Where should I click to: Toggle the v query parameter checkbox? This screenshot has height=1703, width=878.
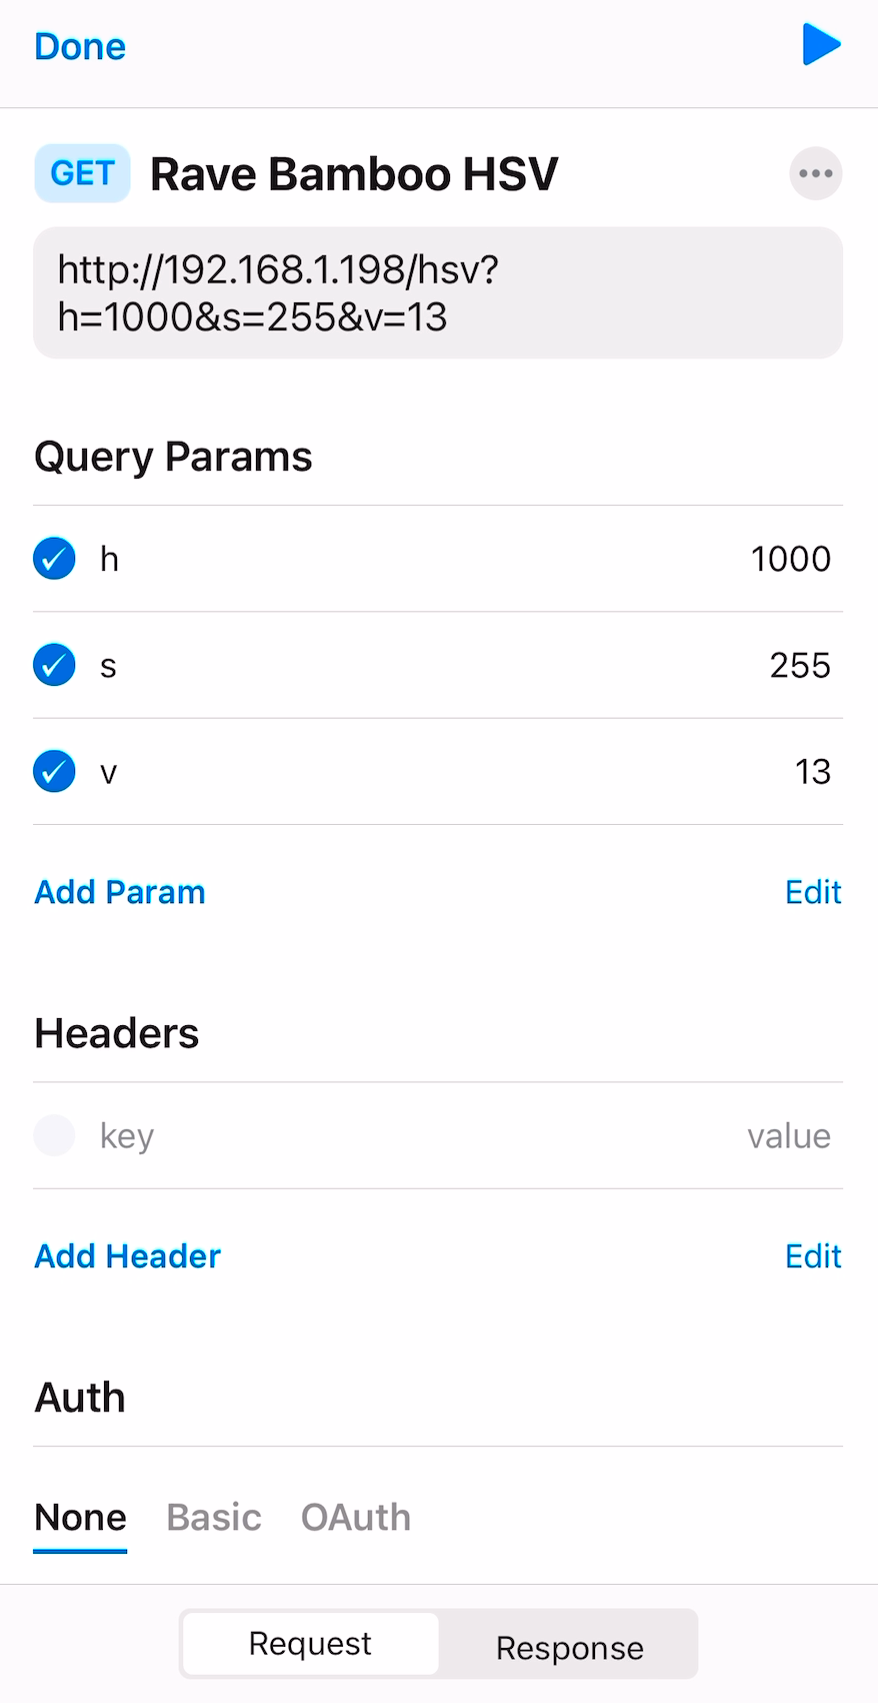pos(55,771)
